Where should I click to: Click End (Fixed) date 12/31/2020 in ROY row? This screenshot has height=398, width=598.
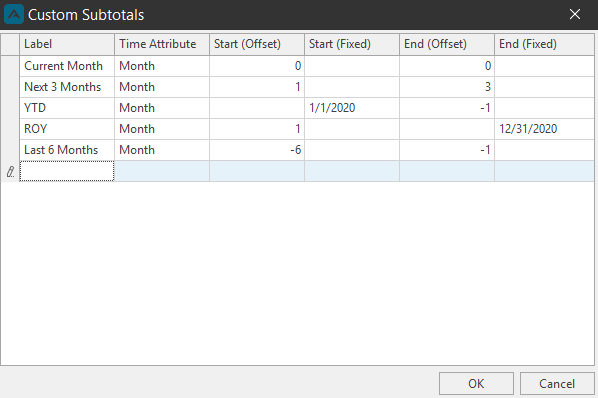coord(545,129)
